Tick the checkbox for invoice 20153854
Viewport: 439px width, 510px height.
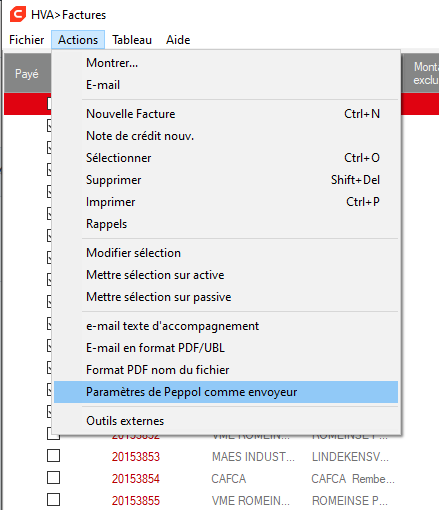[53, 478]
